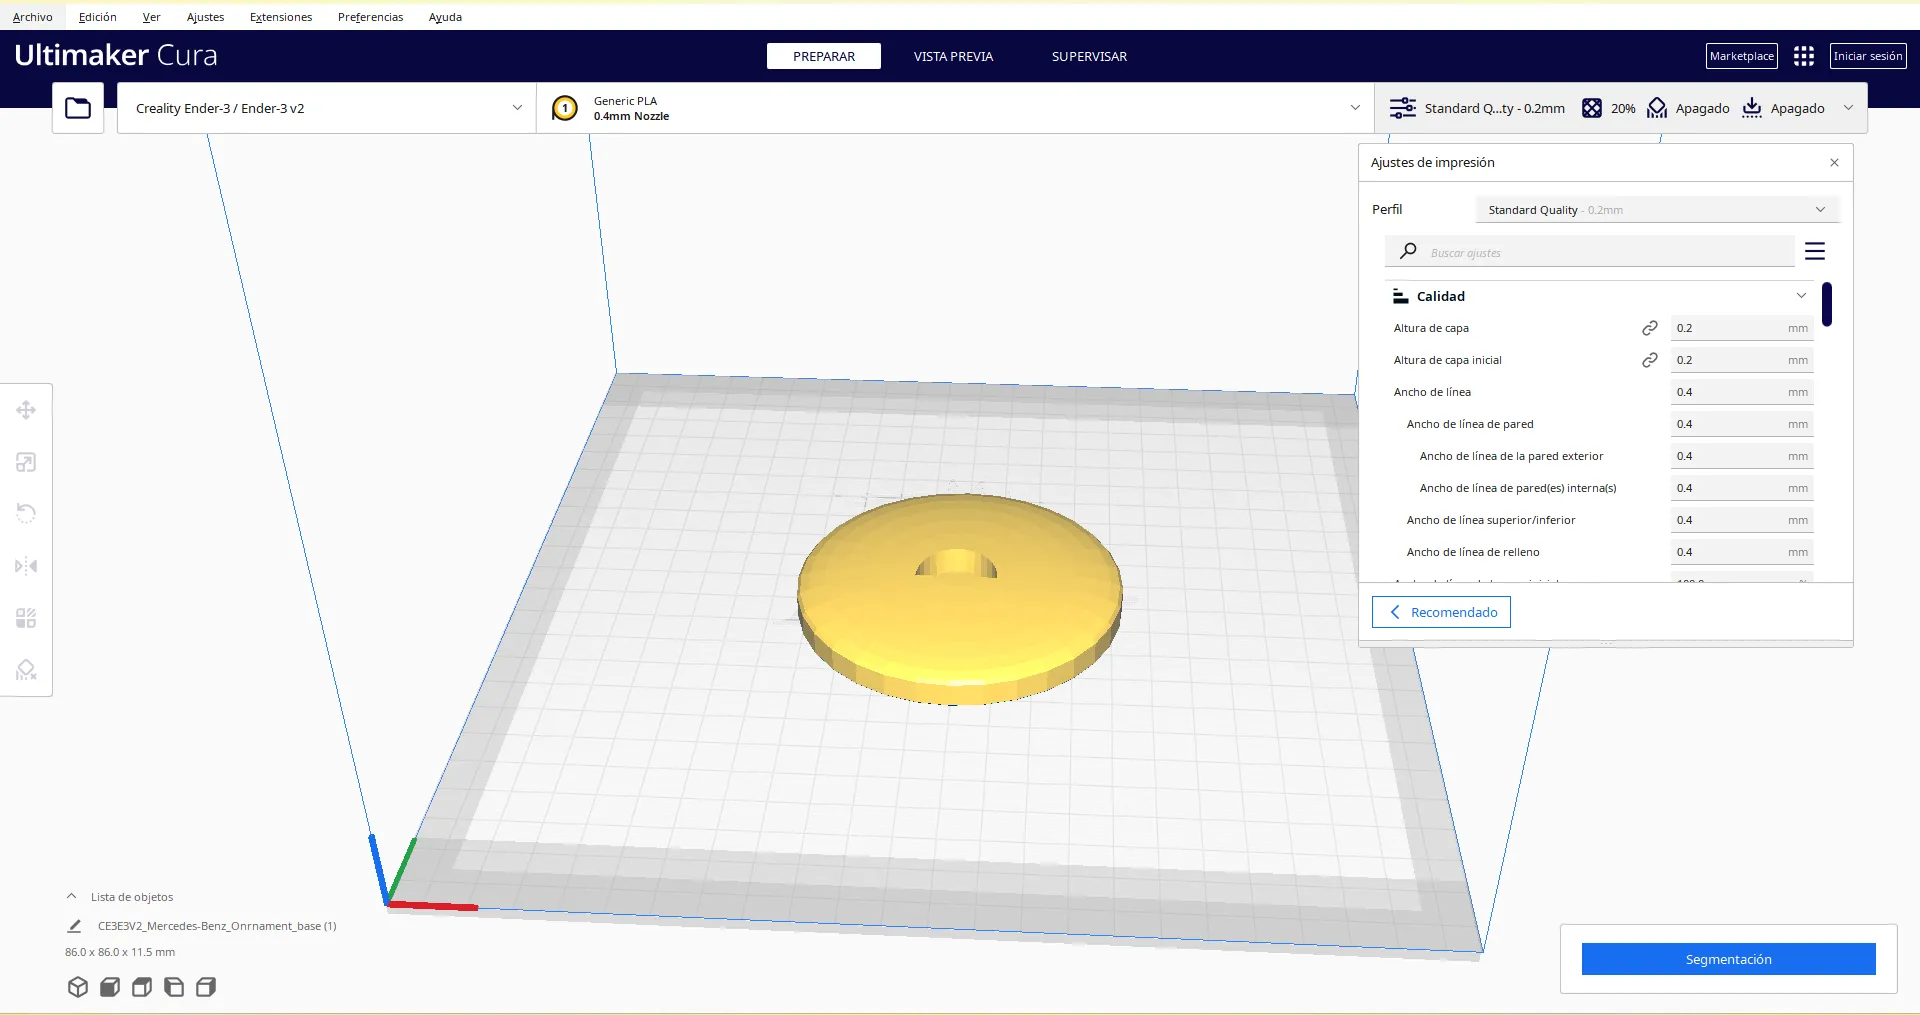
Task: Select the Move tool in left toolbar
Action: 26,410
